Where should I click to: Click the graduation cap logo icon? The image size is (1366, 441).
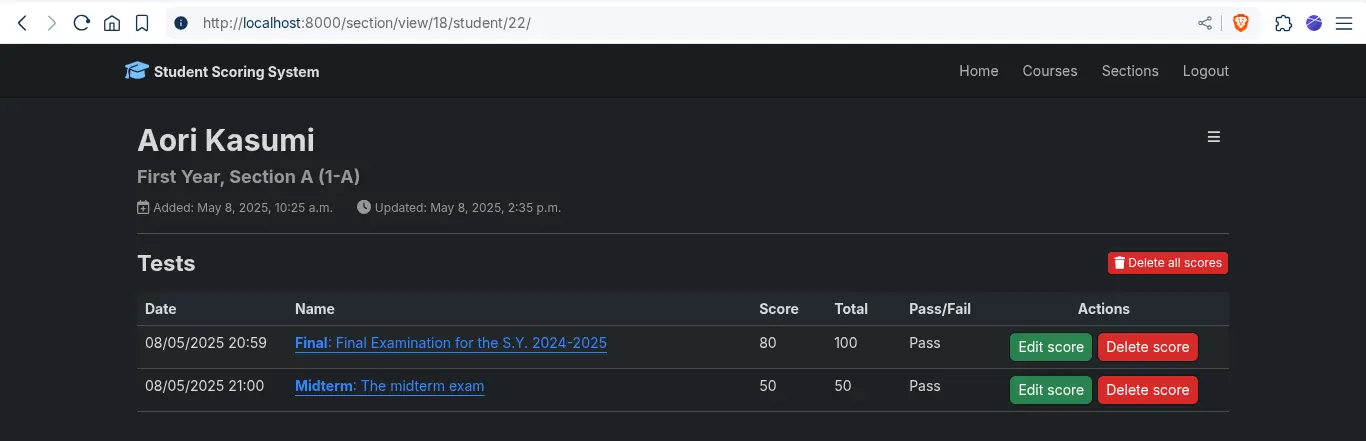coord(136,71)
